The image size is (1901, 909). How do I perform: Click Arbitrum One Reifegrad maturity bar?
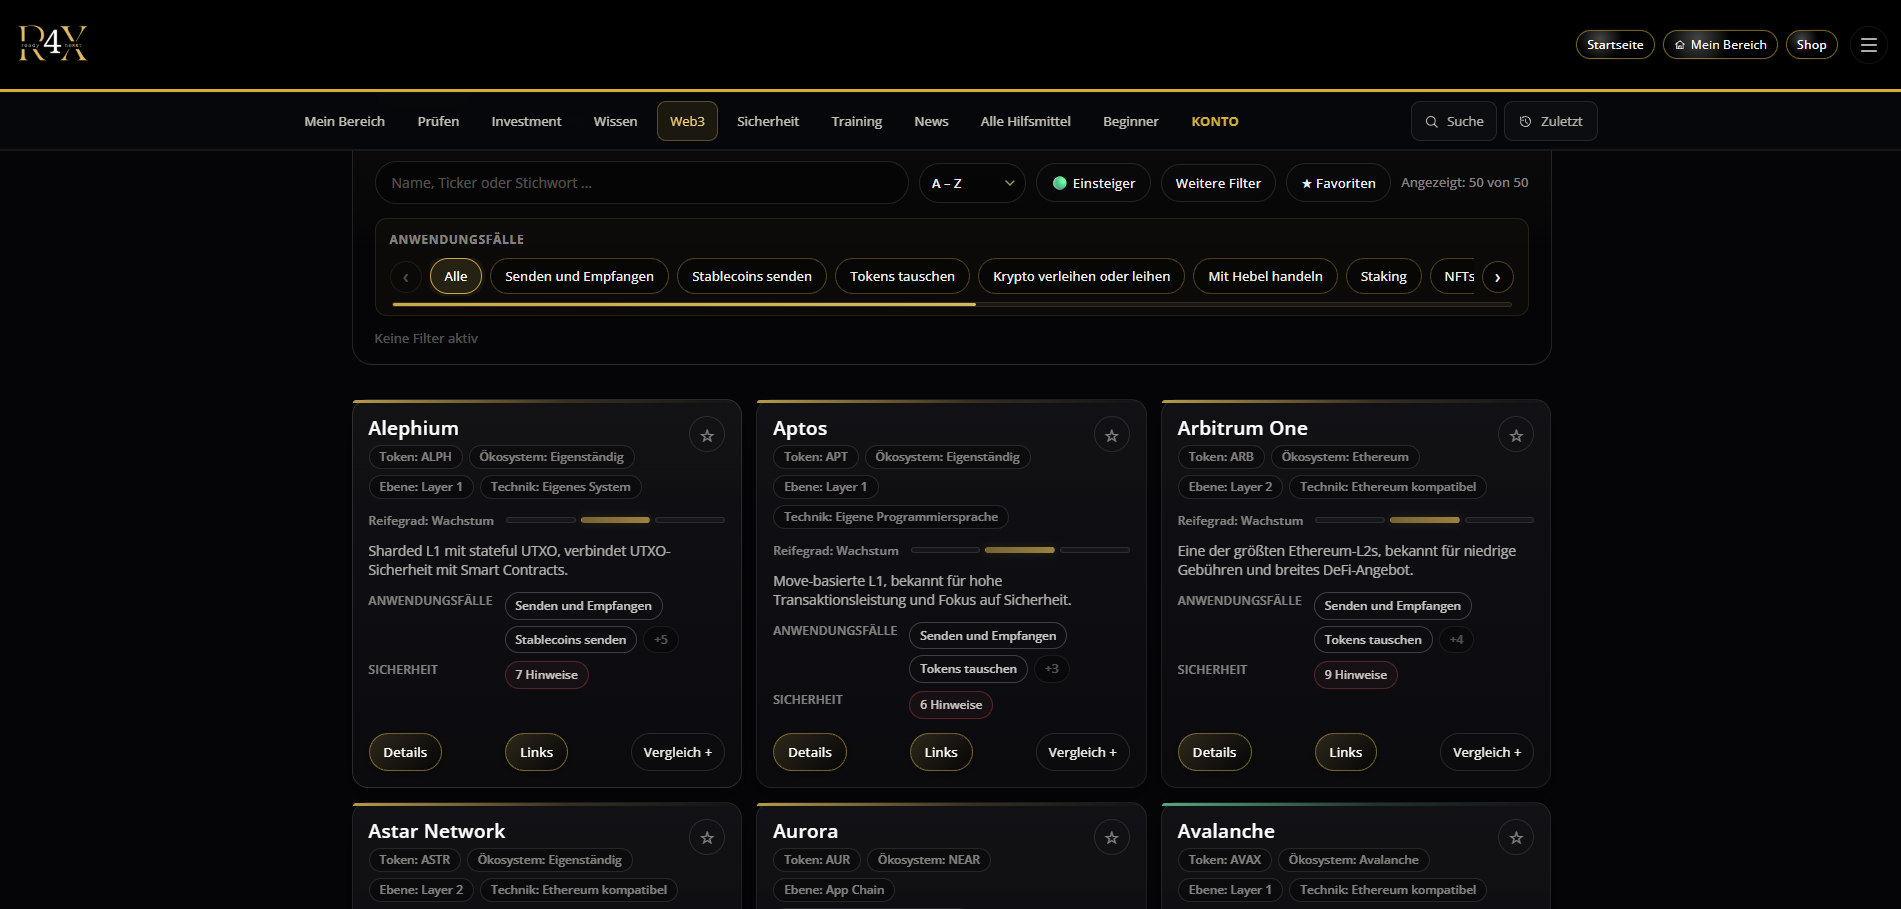pyautogui.click(x=1424, y=520)
